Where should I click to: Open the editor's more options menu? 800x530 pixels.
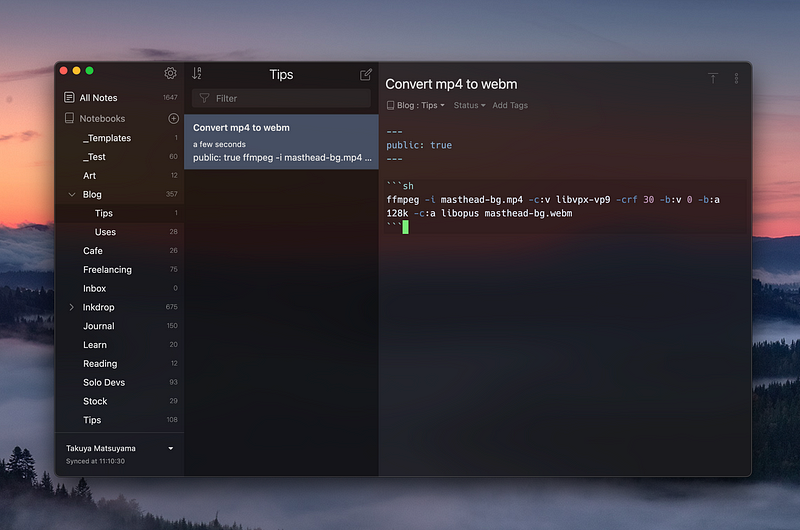point(736,78)
